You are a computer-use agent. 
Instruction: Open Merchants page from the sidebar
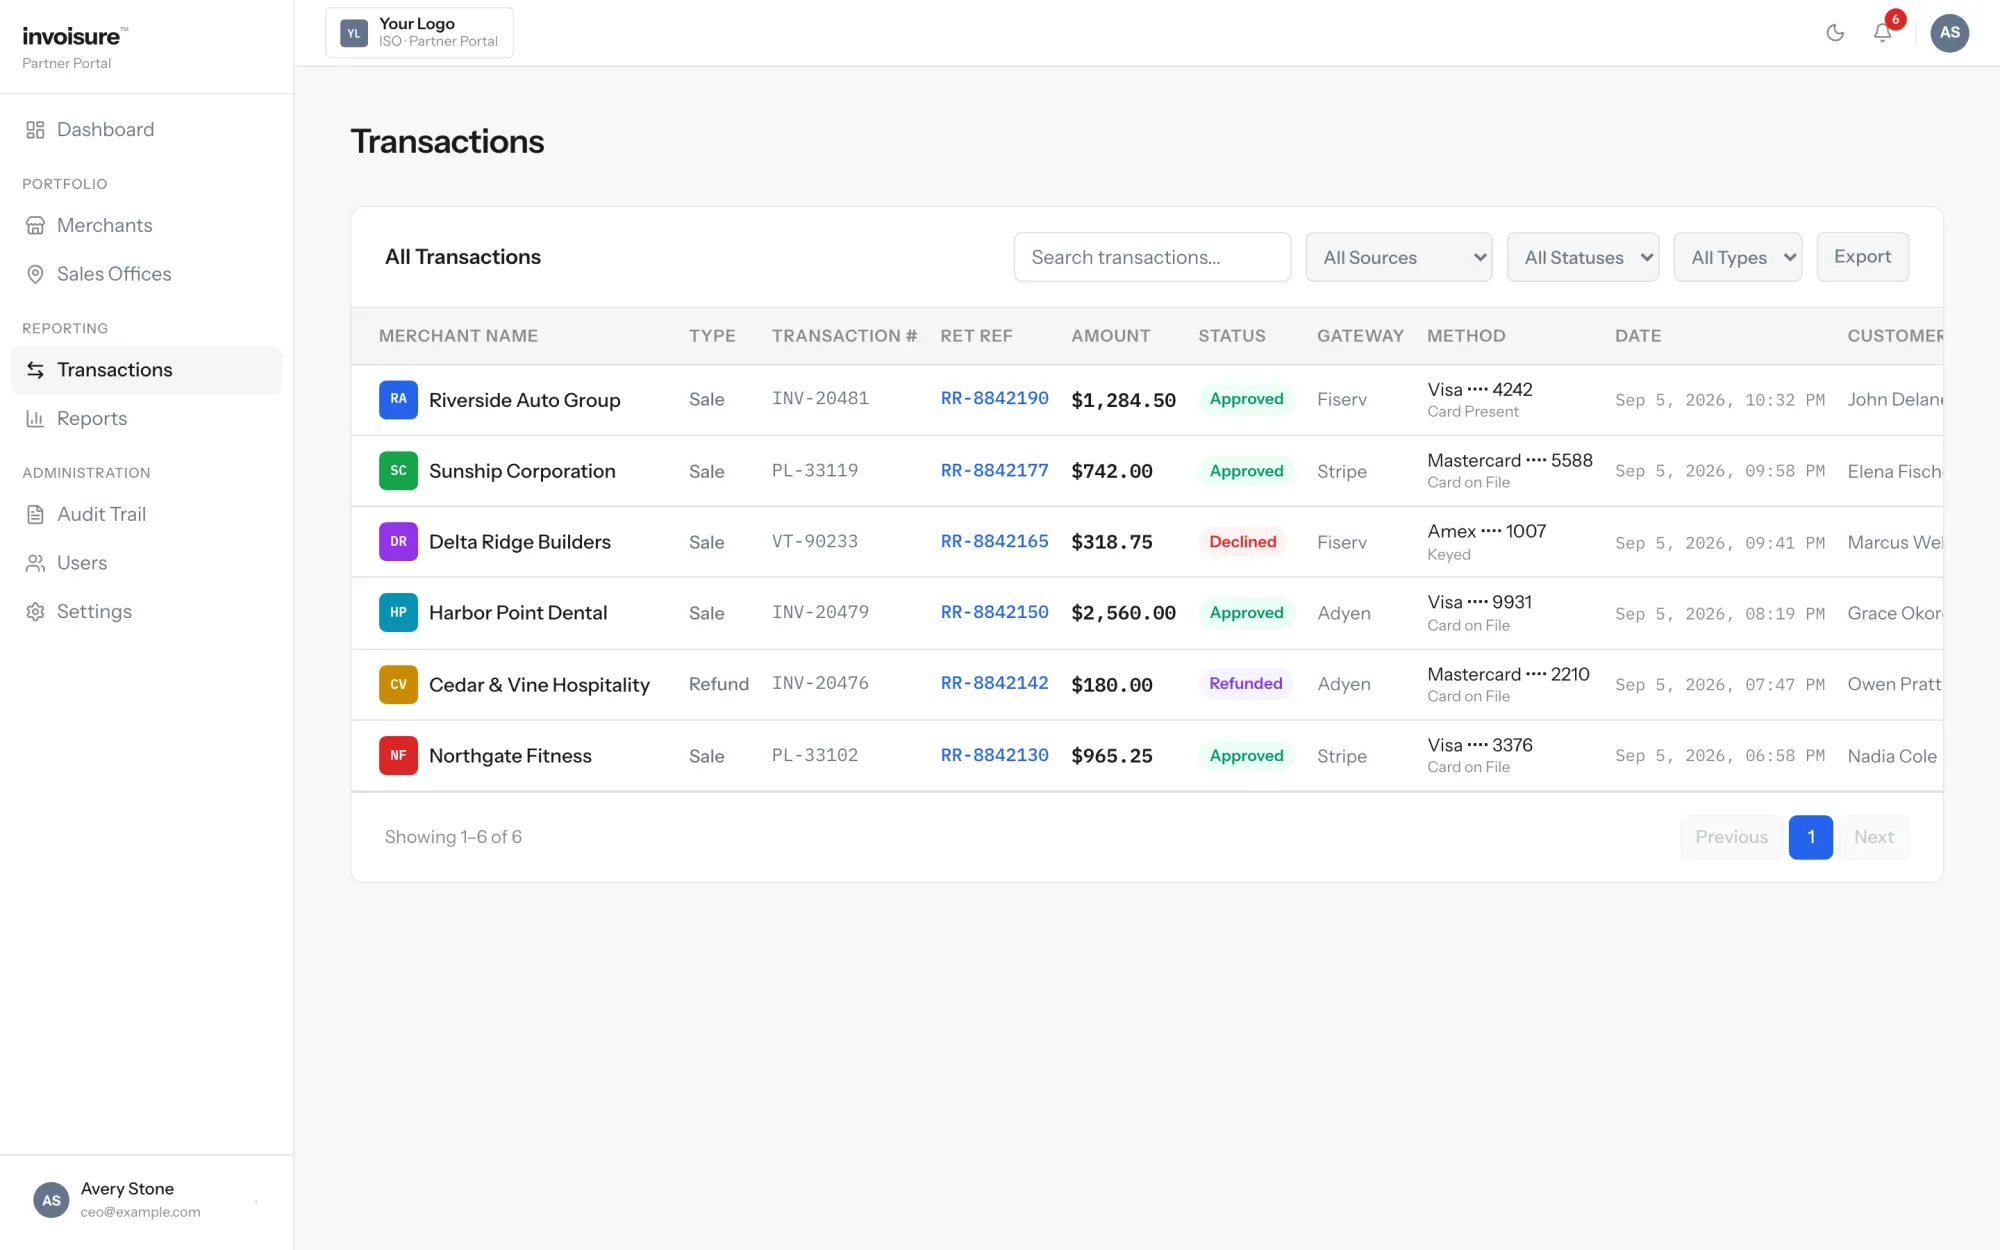click(x=147, y=226)
